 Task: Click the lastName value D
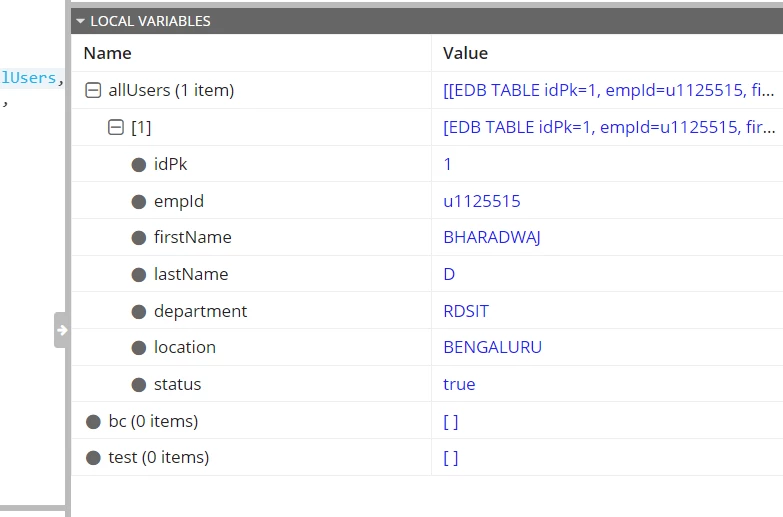pyautogui.click(x=449, y=274)
